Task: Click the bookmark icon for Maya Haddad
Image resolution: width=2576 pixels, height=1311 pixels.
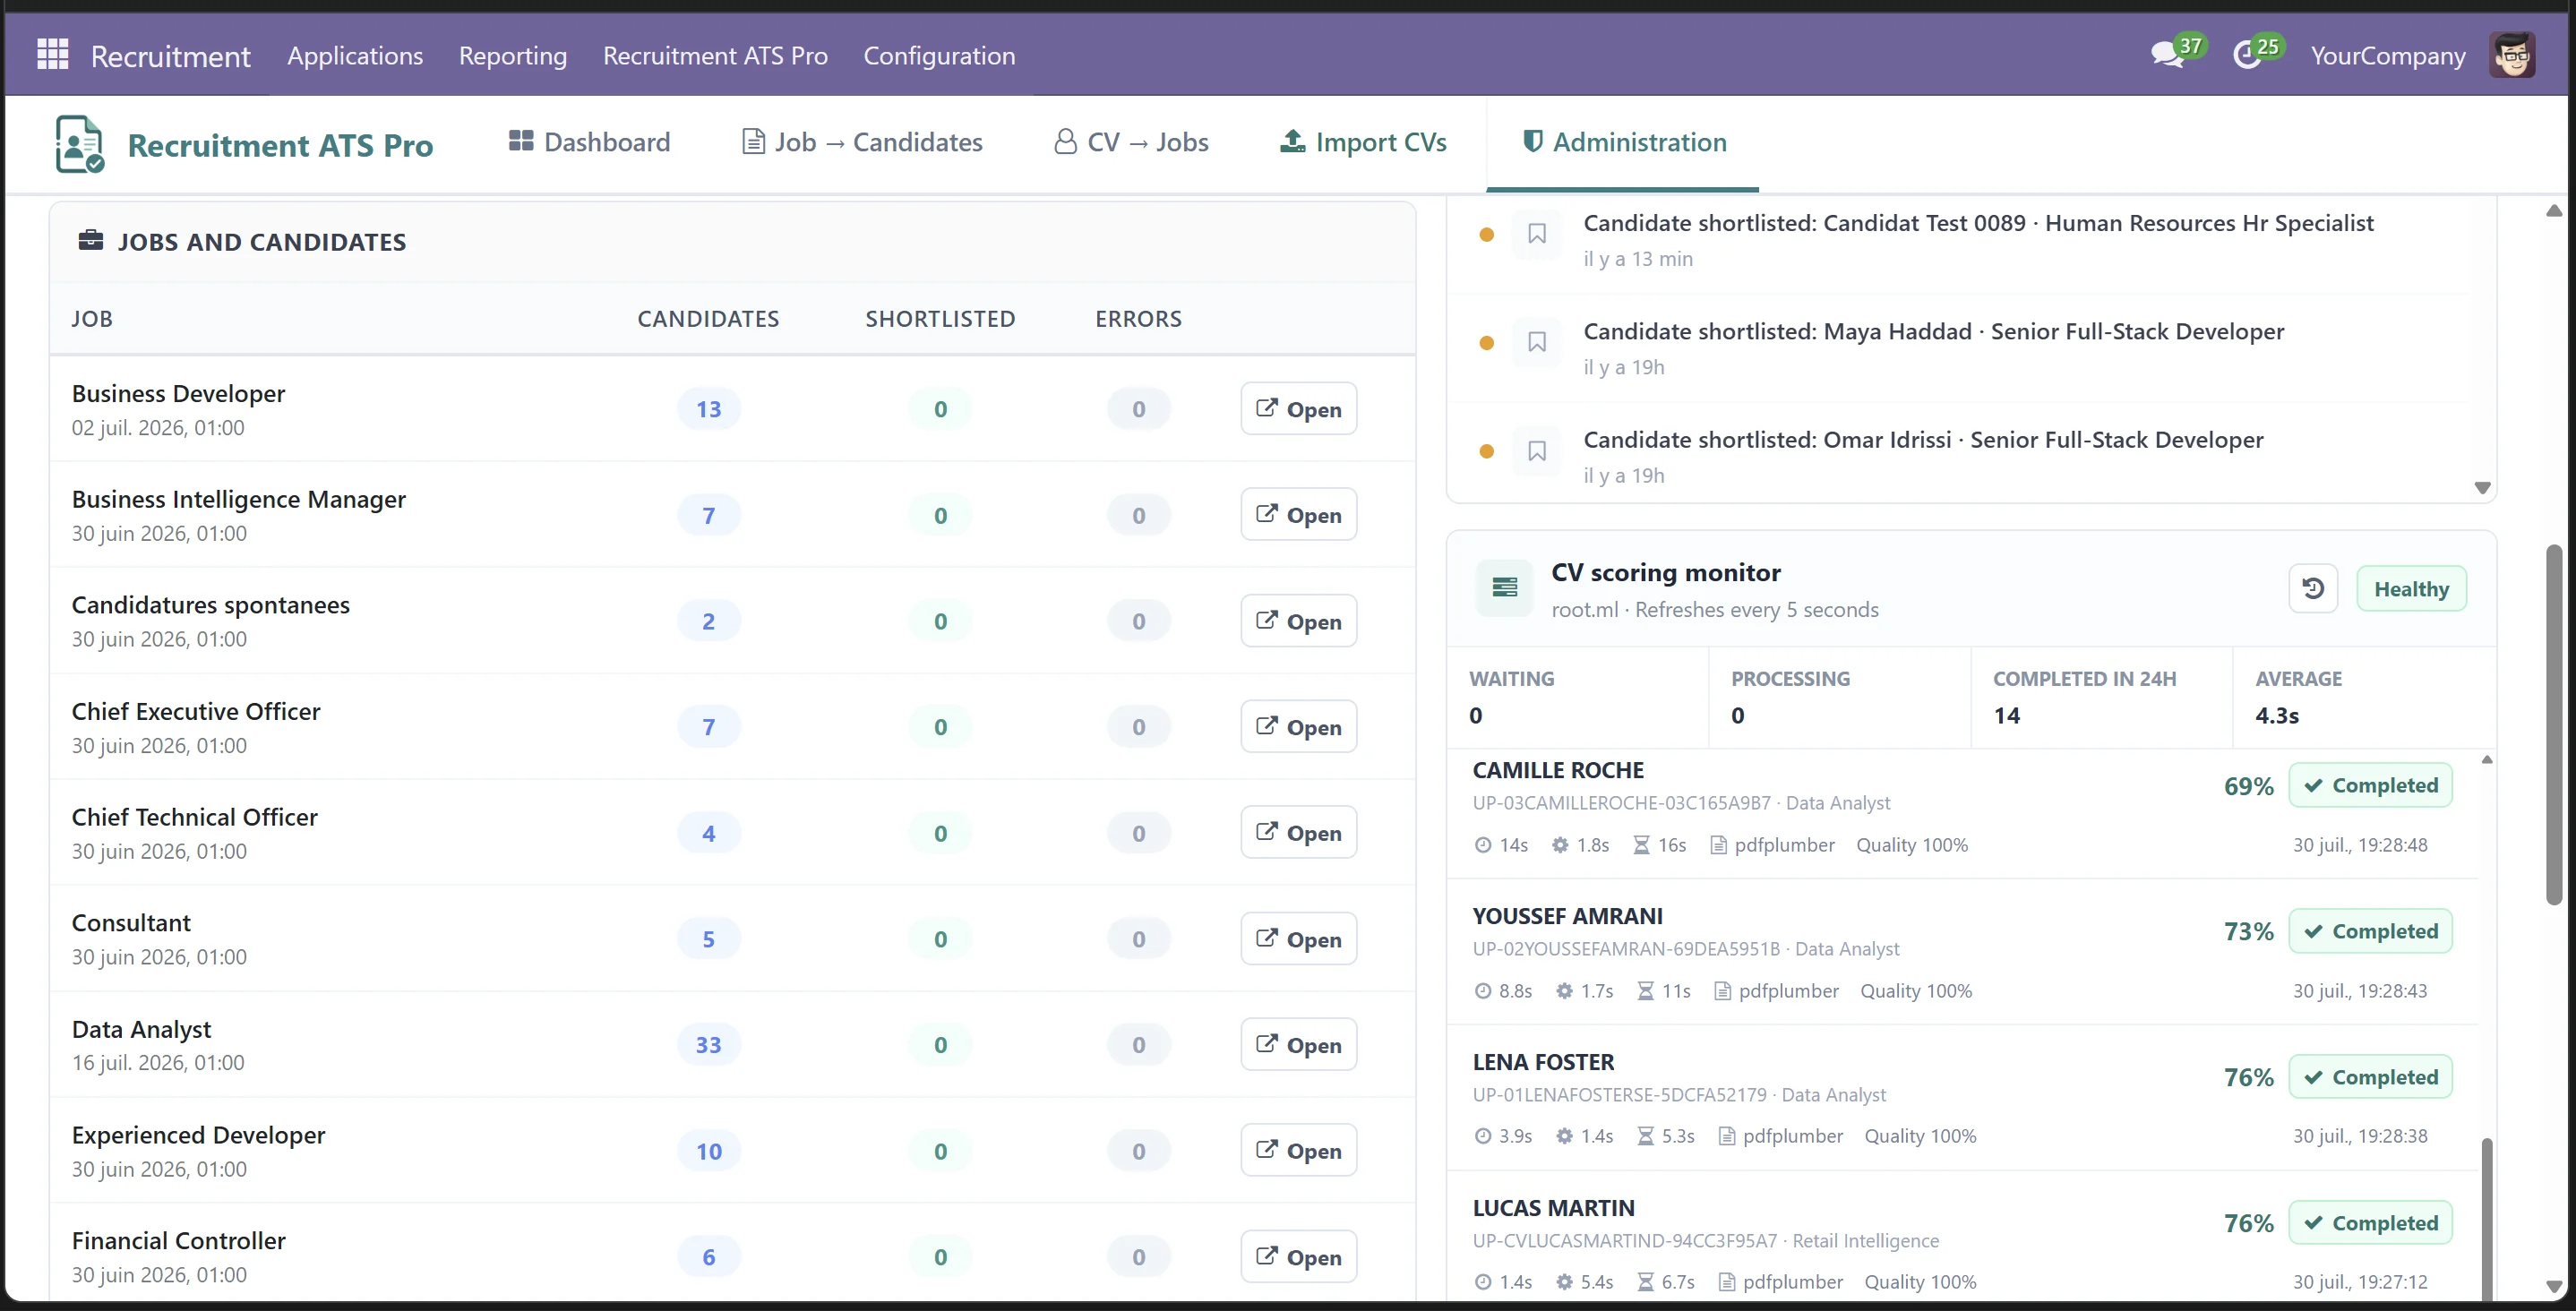Action: (1537, 342)
